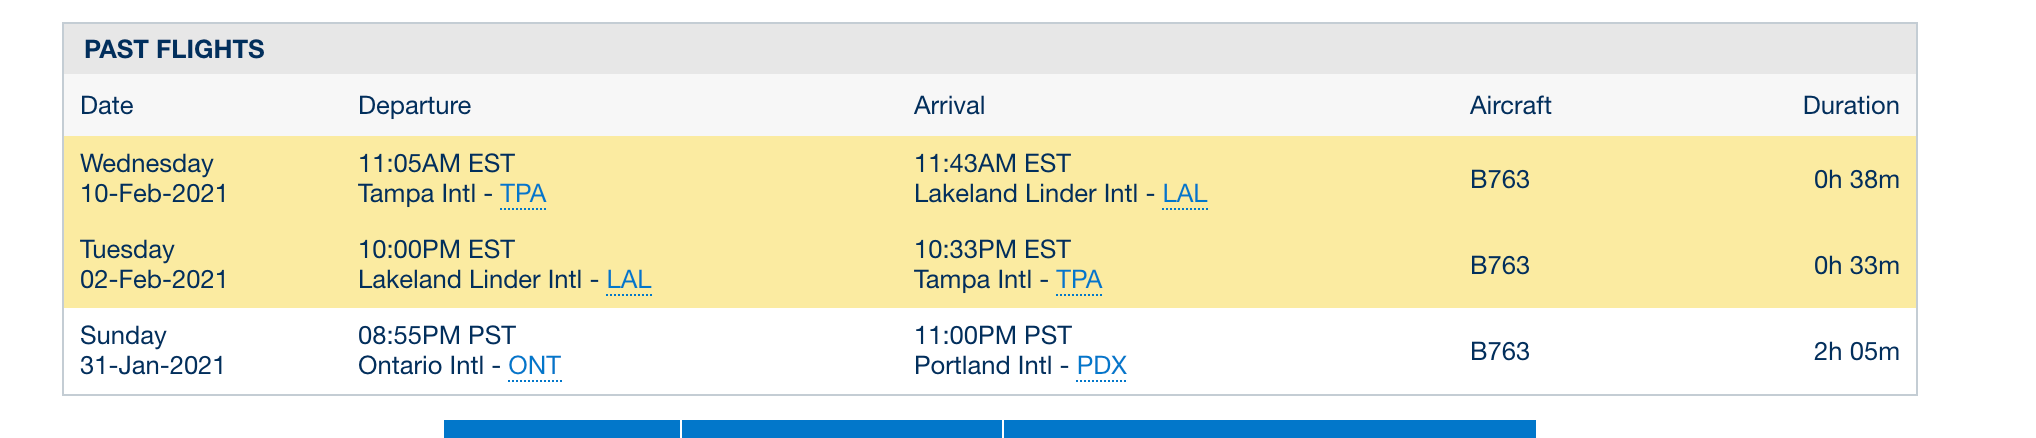Click the 08:55PM PST departure time
2036x438 pixels.
(436, 336)
